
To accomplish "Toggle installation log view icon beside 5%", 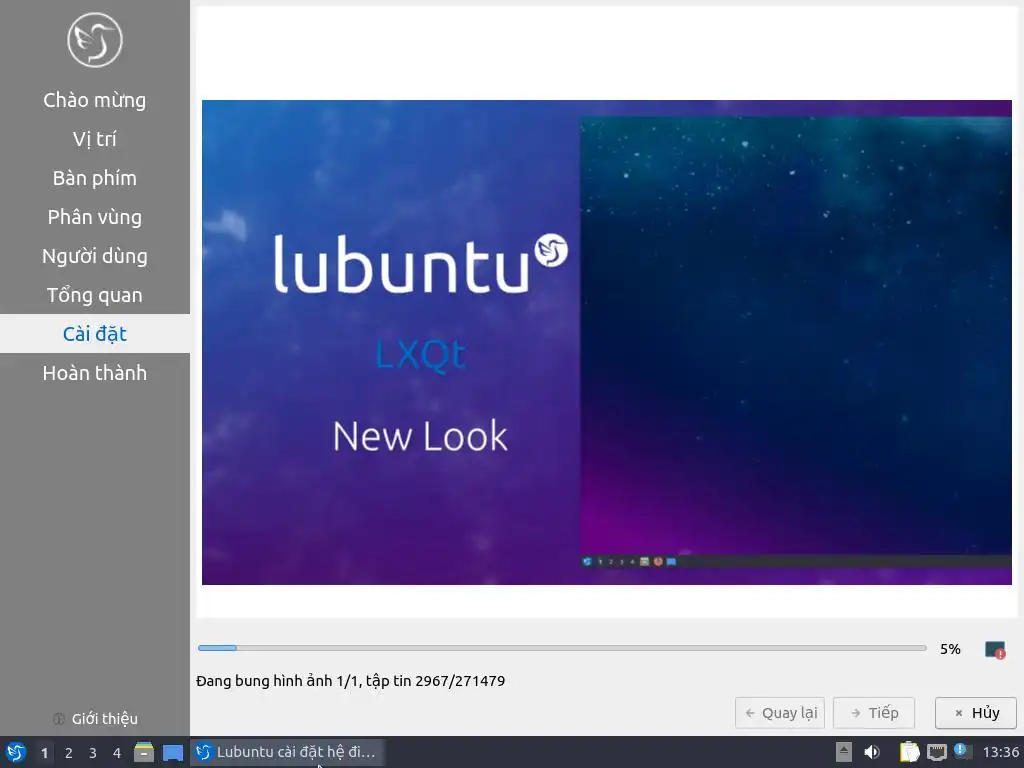I will 995,649.
